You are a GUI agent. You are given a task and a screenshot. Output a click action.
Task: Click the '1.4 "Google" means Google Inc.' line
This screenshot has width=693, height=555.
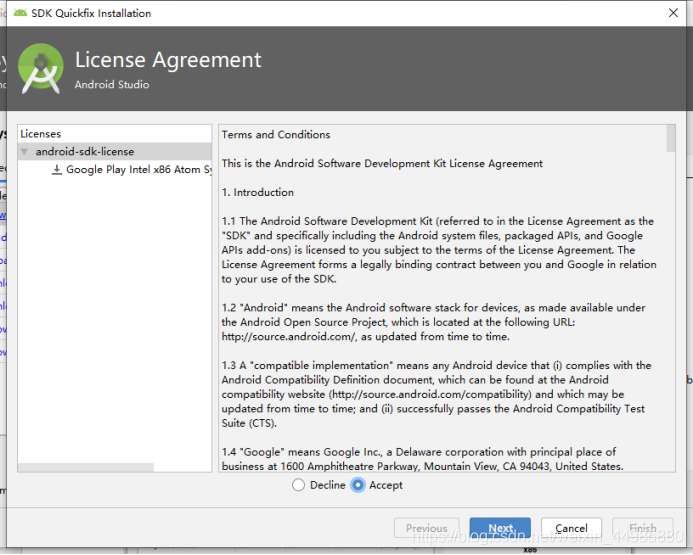[x=418, y=452]
